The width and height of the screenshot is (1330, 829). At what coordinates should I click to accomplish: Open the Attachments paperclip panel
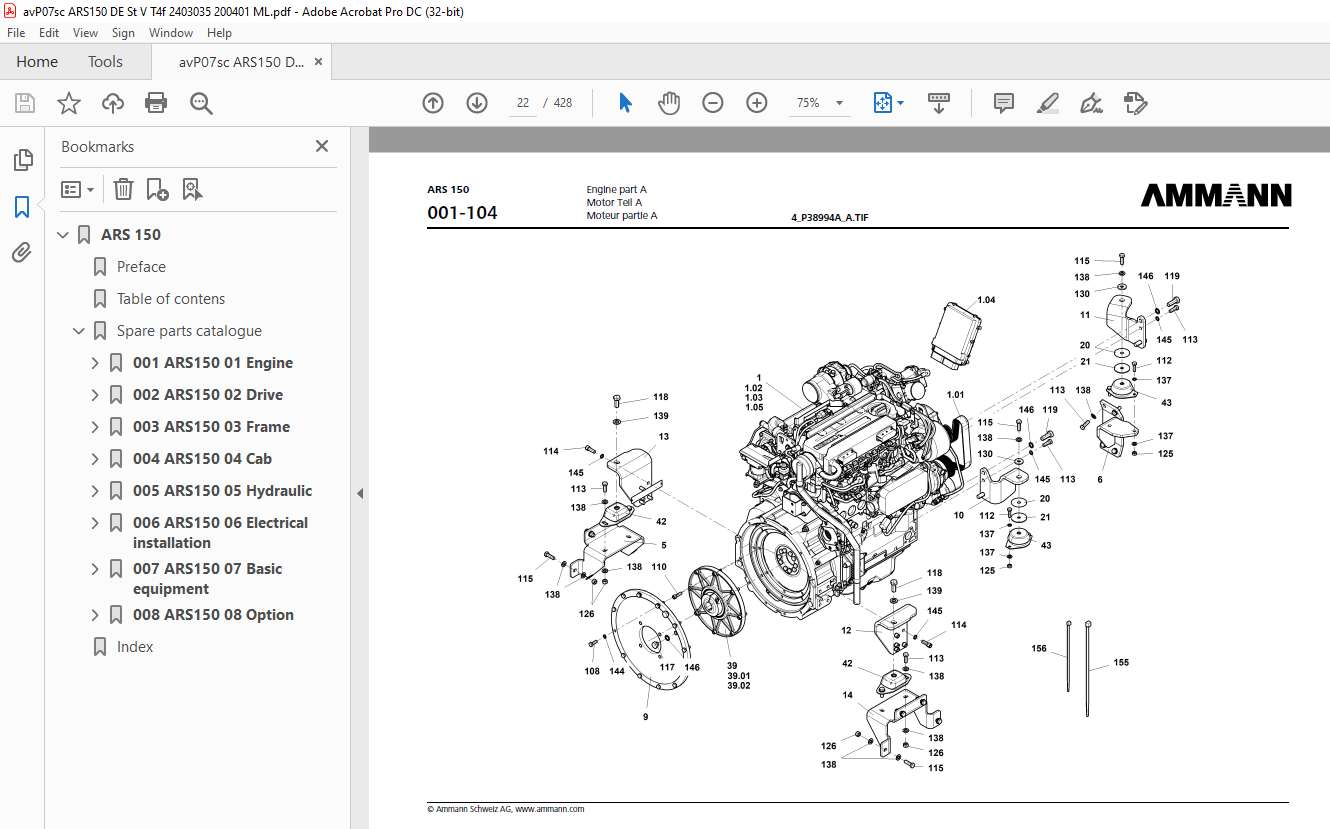click(22, 253)
